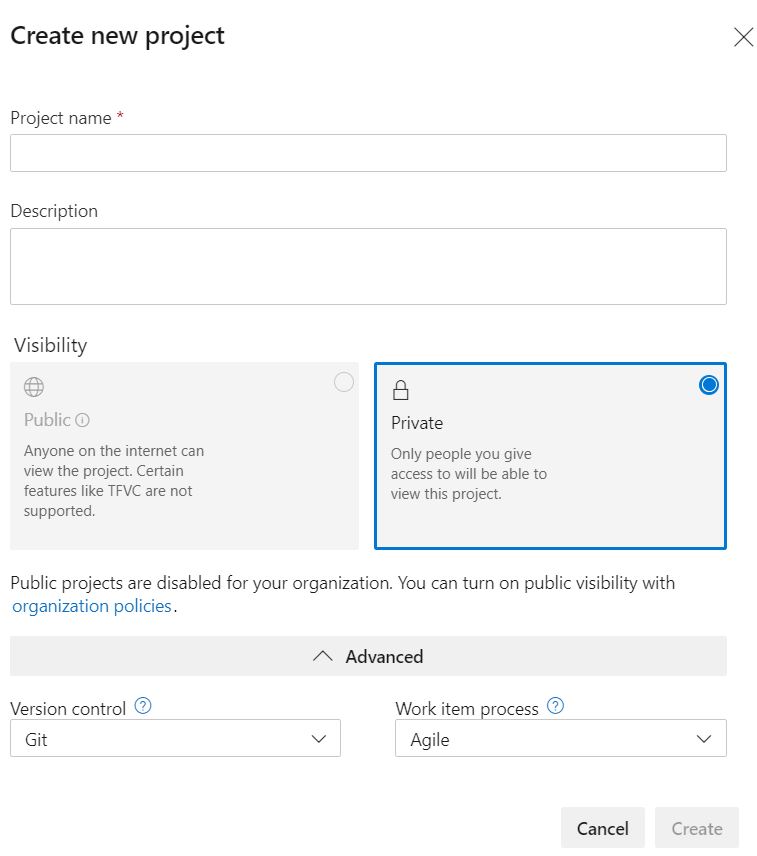The height and width of the screenshot is (856, 757).
Task: Collapse the Advanced section
Action: 368,656
